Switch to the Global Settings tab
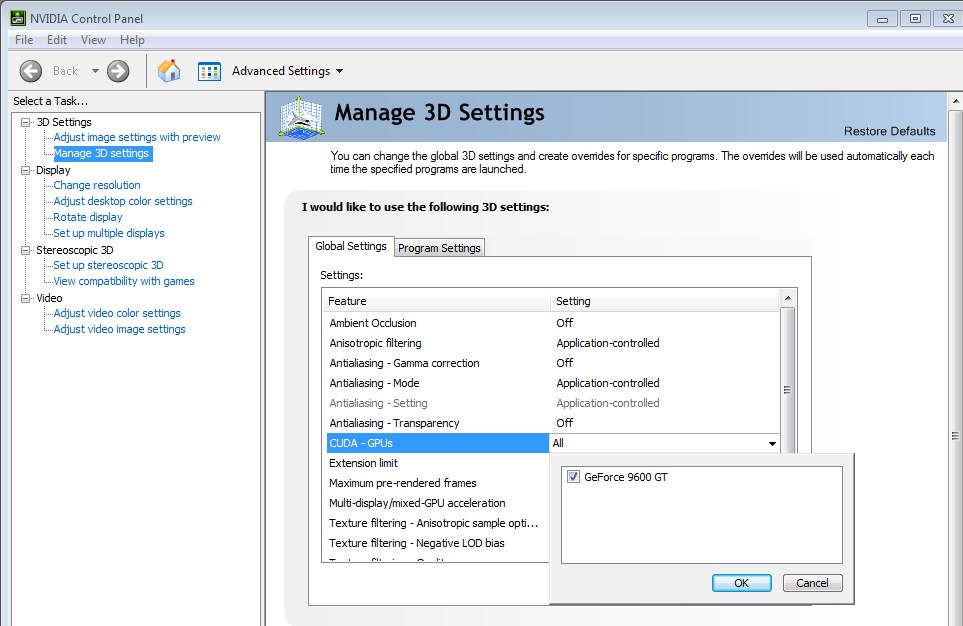The image size is (963, 626). coord(351,246)
